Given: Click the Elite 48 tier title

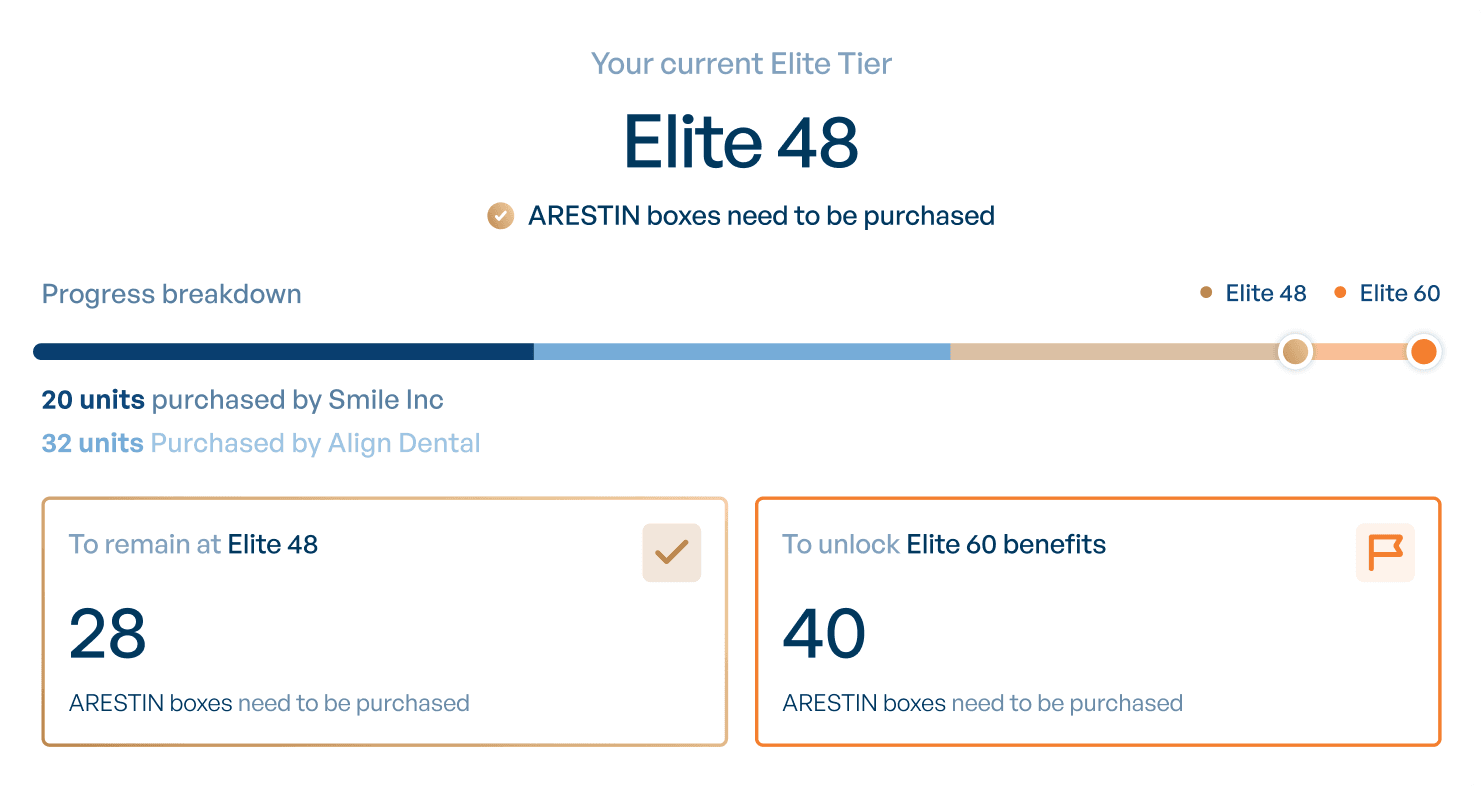Looking at the screenshot, I should click(741, 140).
